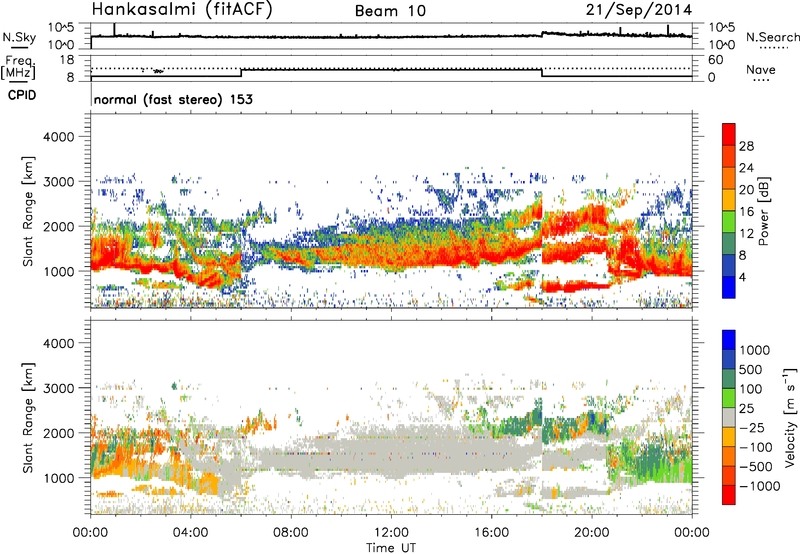800x554 pixels.
Task: Click the '20:00' time axis tick label
Action: pos(591,533)
